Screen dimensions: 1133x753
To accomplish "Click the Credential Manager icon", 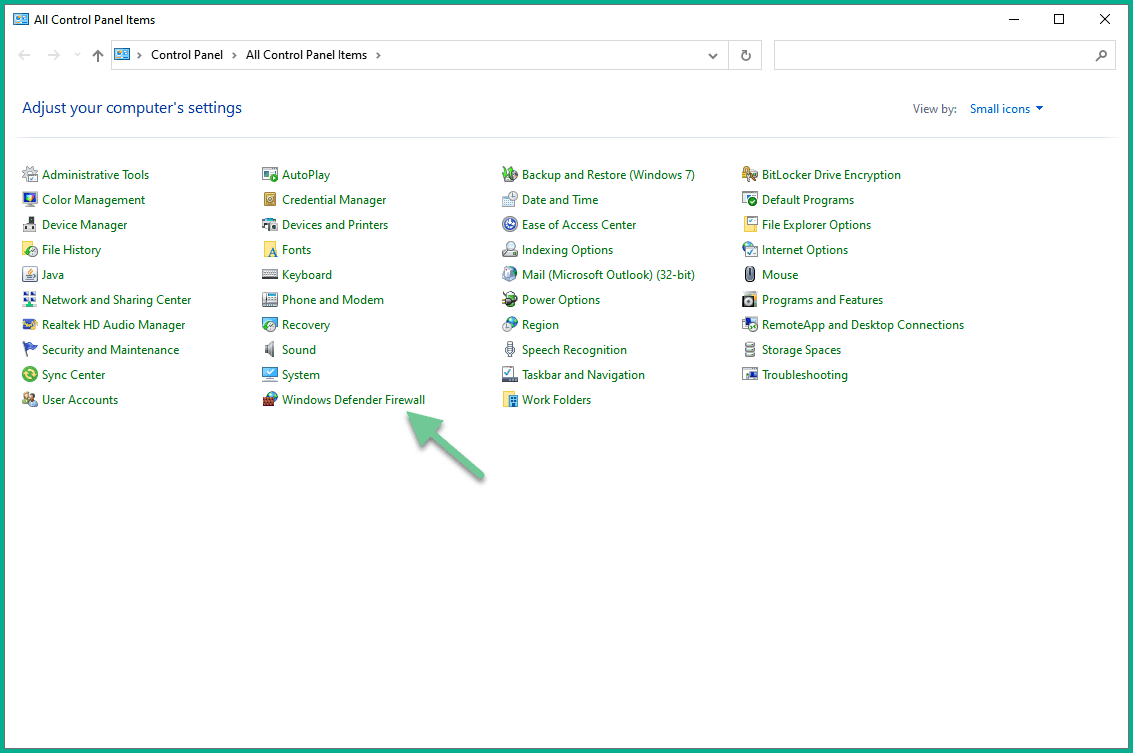I will click(270, 200).
